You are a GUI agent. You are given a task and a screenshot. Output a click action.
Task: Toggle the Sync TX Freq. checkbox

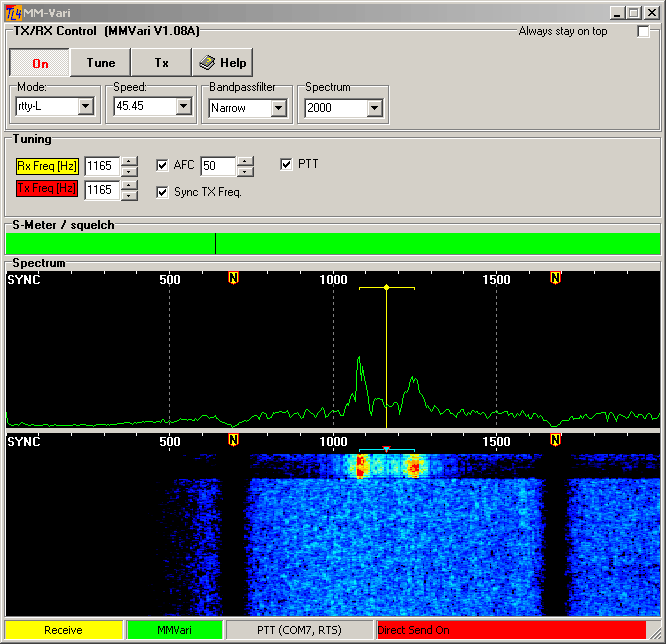point(162,192)
